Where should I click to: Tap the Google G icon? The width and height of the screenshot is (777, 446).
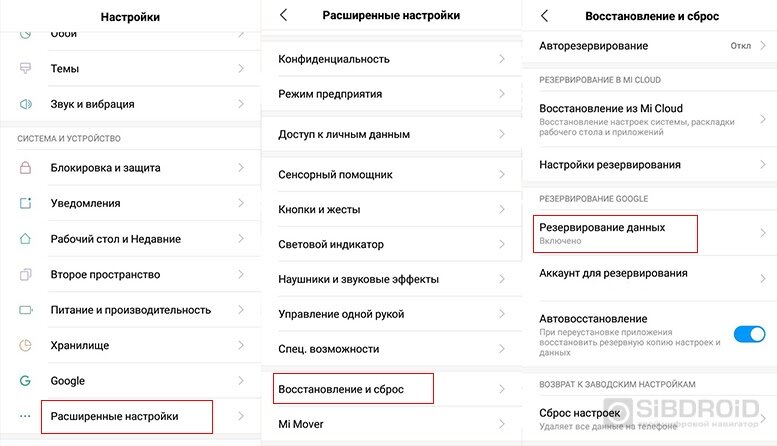coord(26,381)
